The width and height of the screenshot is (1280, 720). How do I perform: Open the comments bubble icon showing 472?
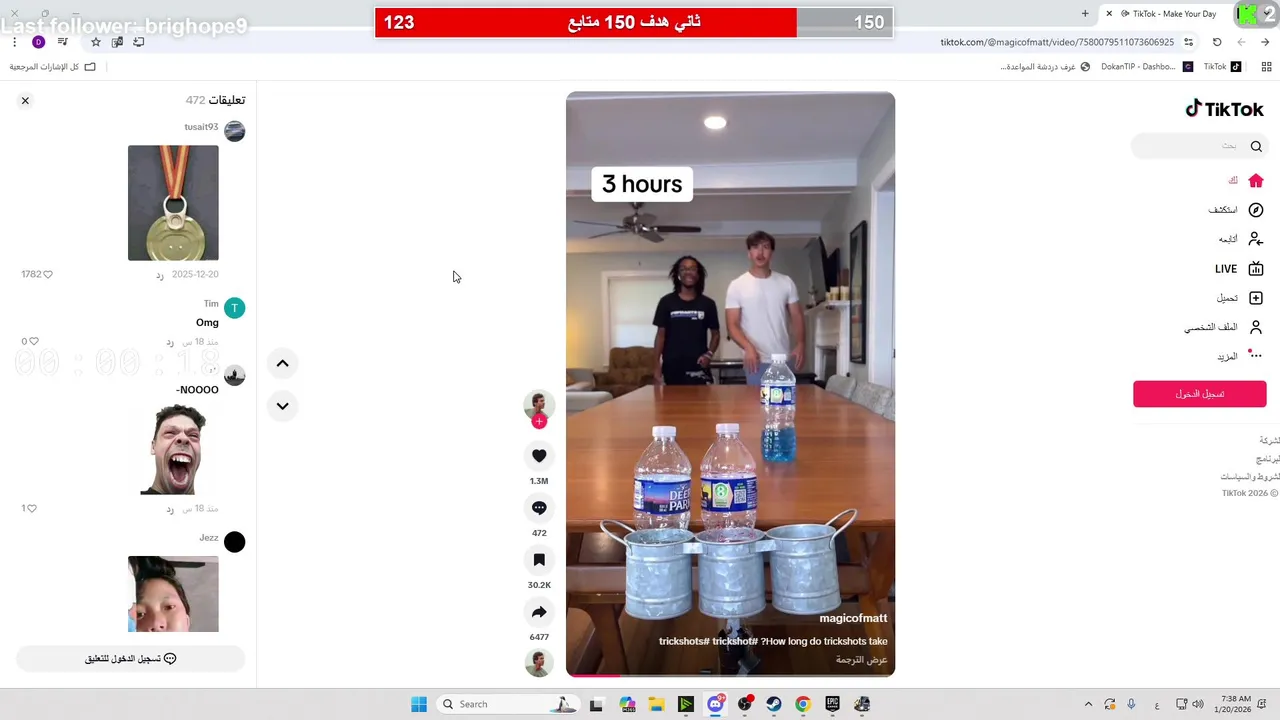tap(539, 508)
